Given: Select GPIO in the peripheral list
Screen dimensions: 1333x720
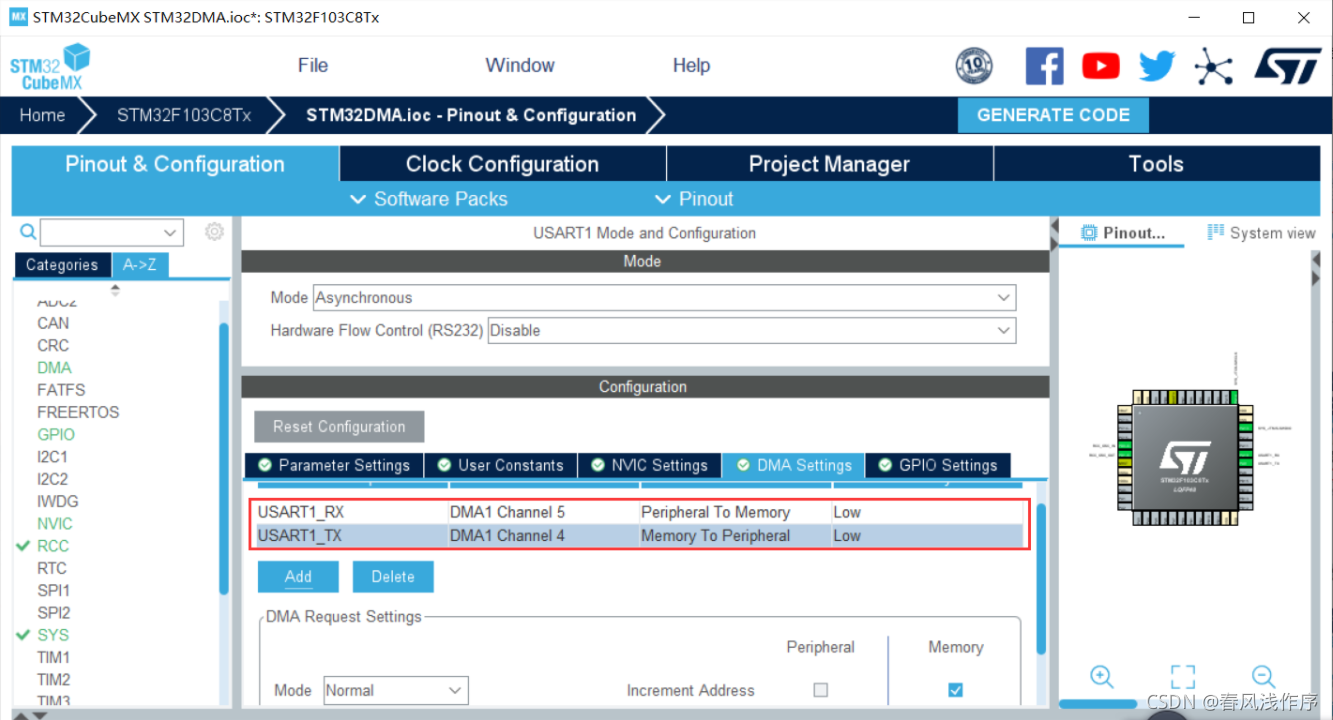Looking at the screenshot, I should (x=56, y=435).
